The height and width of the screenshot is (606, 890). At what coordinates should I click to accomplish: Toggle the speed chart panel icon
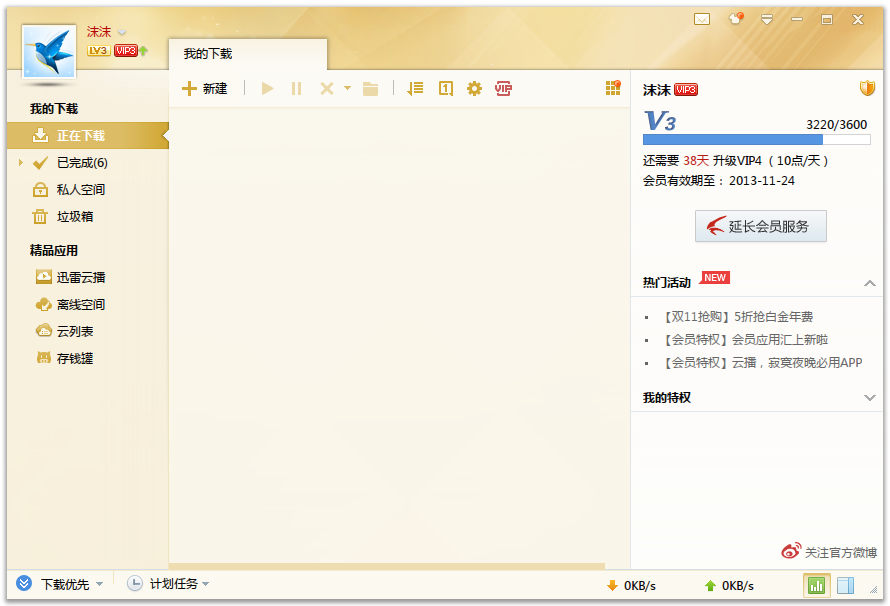817,586
